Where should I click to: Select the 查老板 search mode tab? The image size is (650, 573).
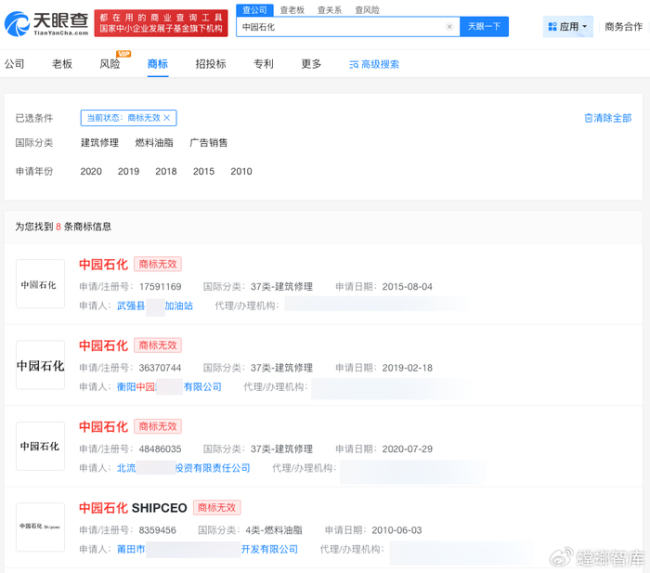click(x=292, y=9)
